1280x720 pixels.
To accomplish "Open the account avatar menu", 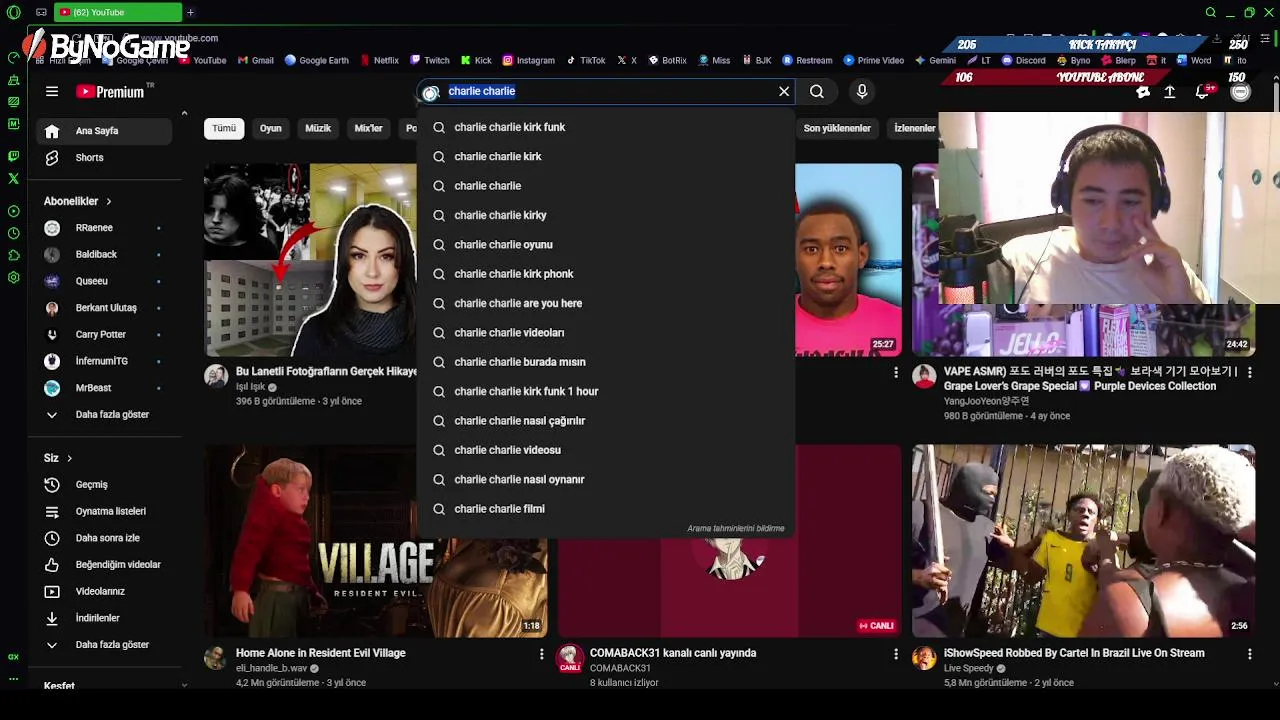I will click(1241, 92).
